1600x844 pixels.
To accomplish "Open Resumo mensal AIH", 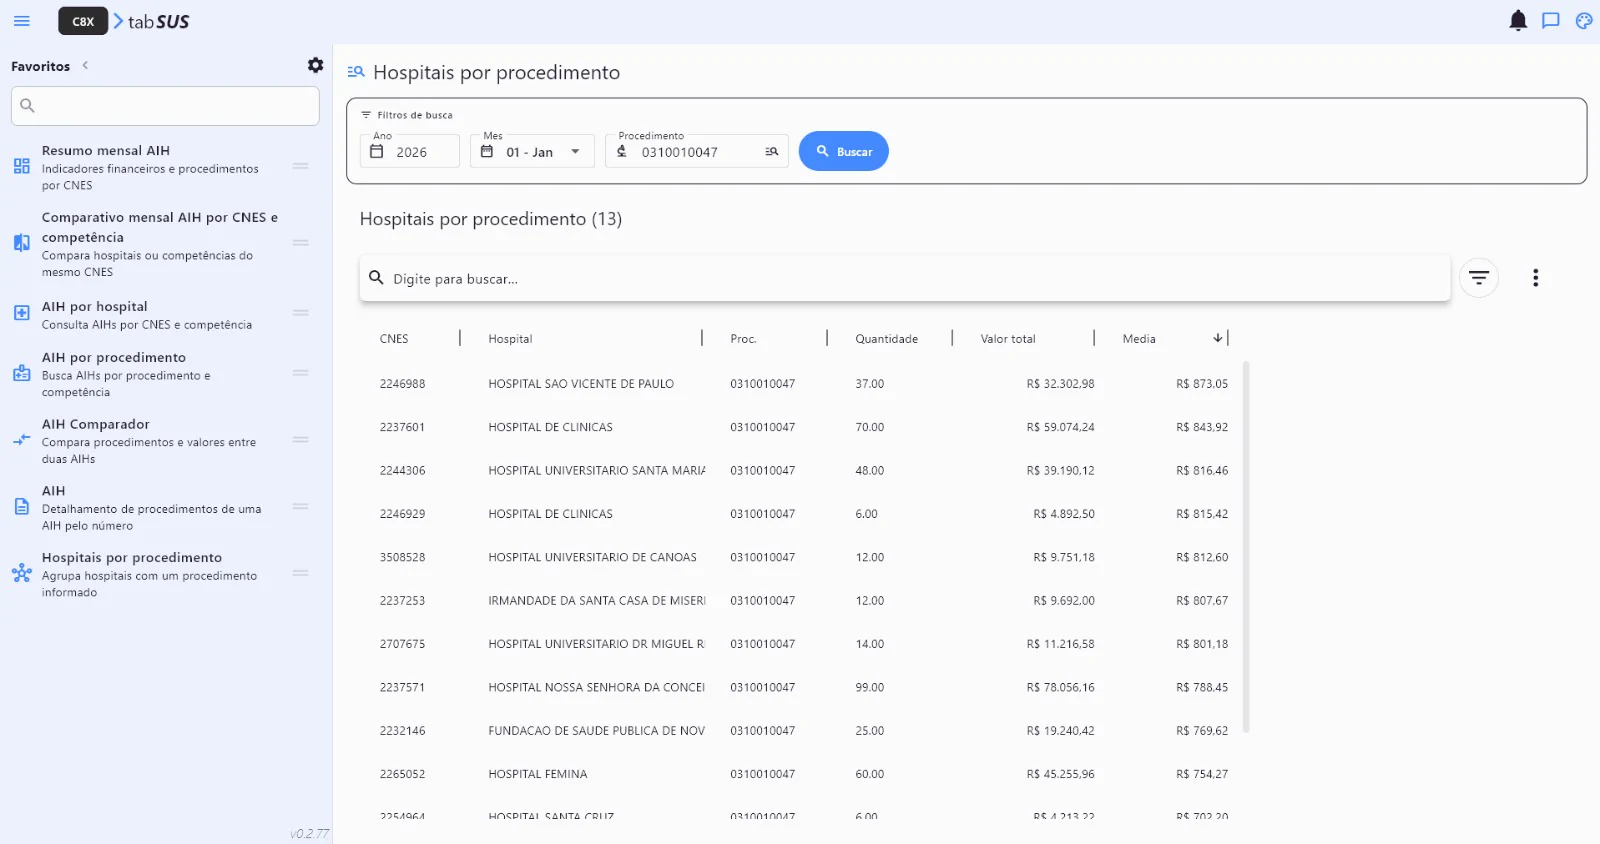I will click(x=150, y=167).
